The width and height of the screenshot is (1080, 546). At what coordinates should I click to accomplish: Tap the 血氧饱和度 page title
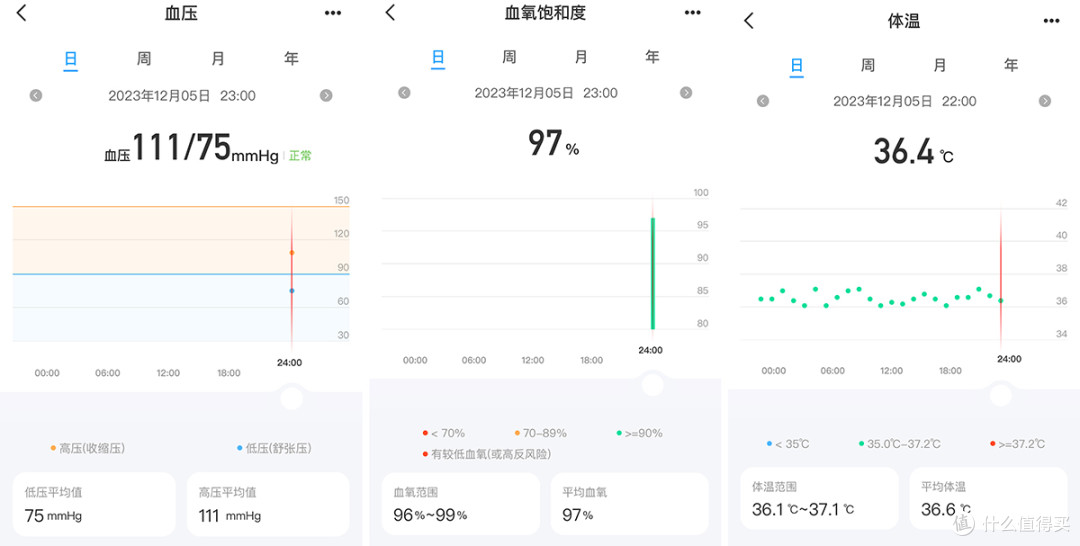[x=545, y=12]
